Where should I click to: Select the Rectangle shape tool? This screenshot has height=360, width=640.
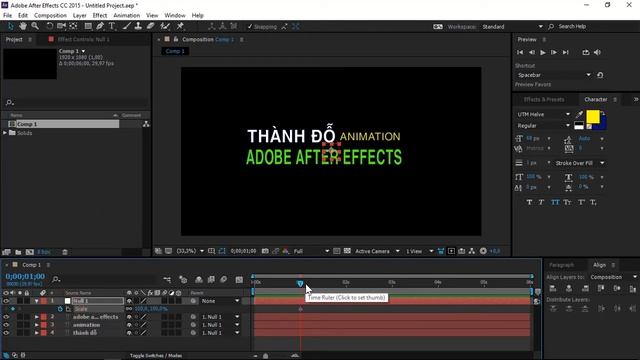(x=88, y=26)
